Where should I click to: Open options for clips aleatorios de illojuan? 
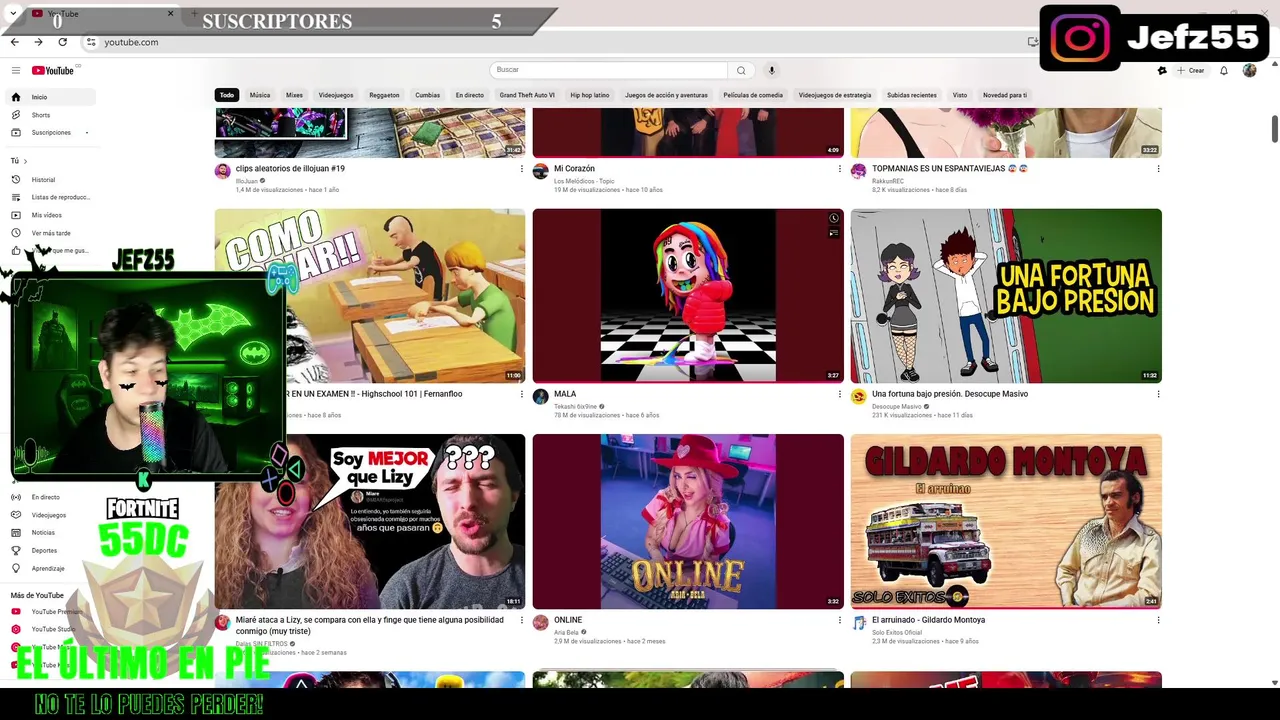[x=521, y=169]
